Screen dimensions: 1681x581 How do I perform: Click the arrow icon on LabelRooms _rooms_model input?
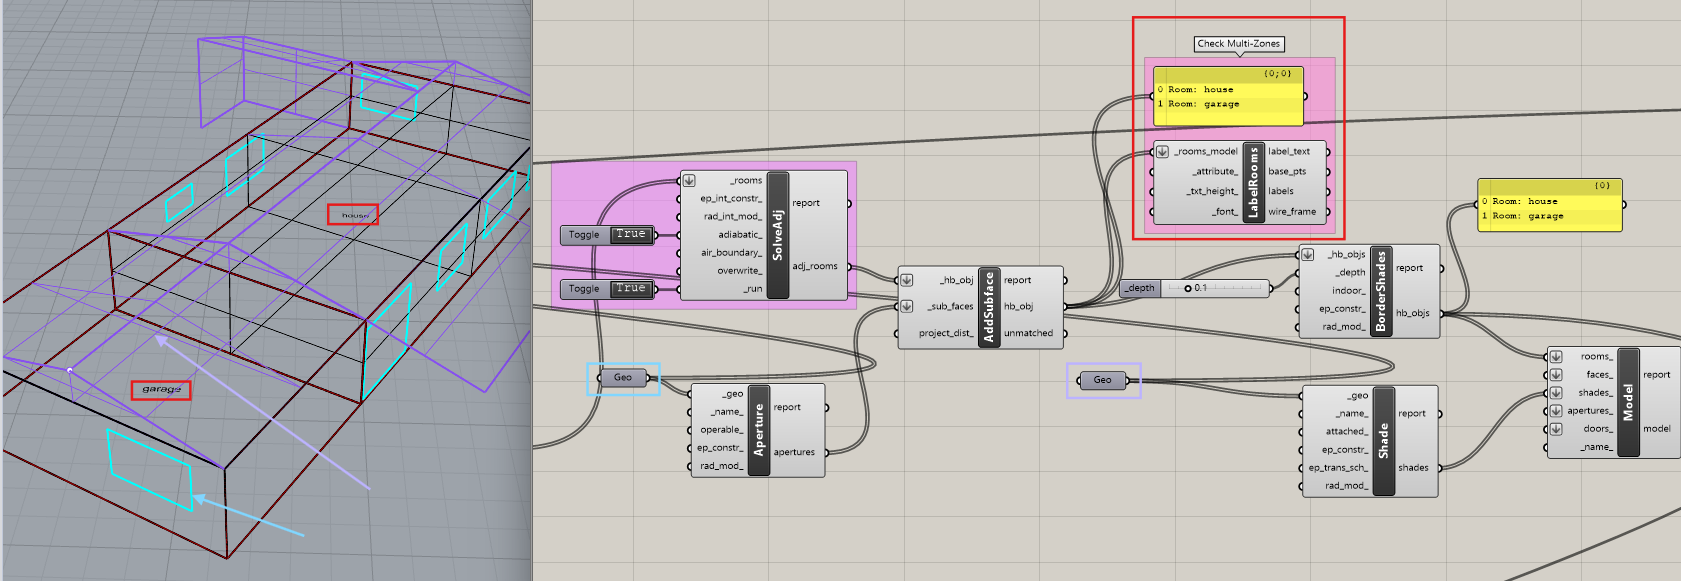coord(1162,152)
